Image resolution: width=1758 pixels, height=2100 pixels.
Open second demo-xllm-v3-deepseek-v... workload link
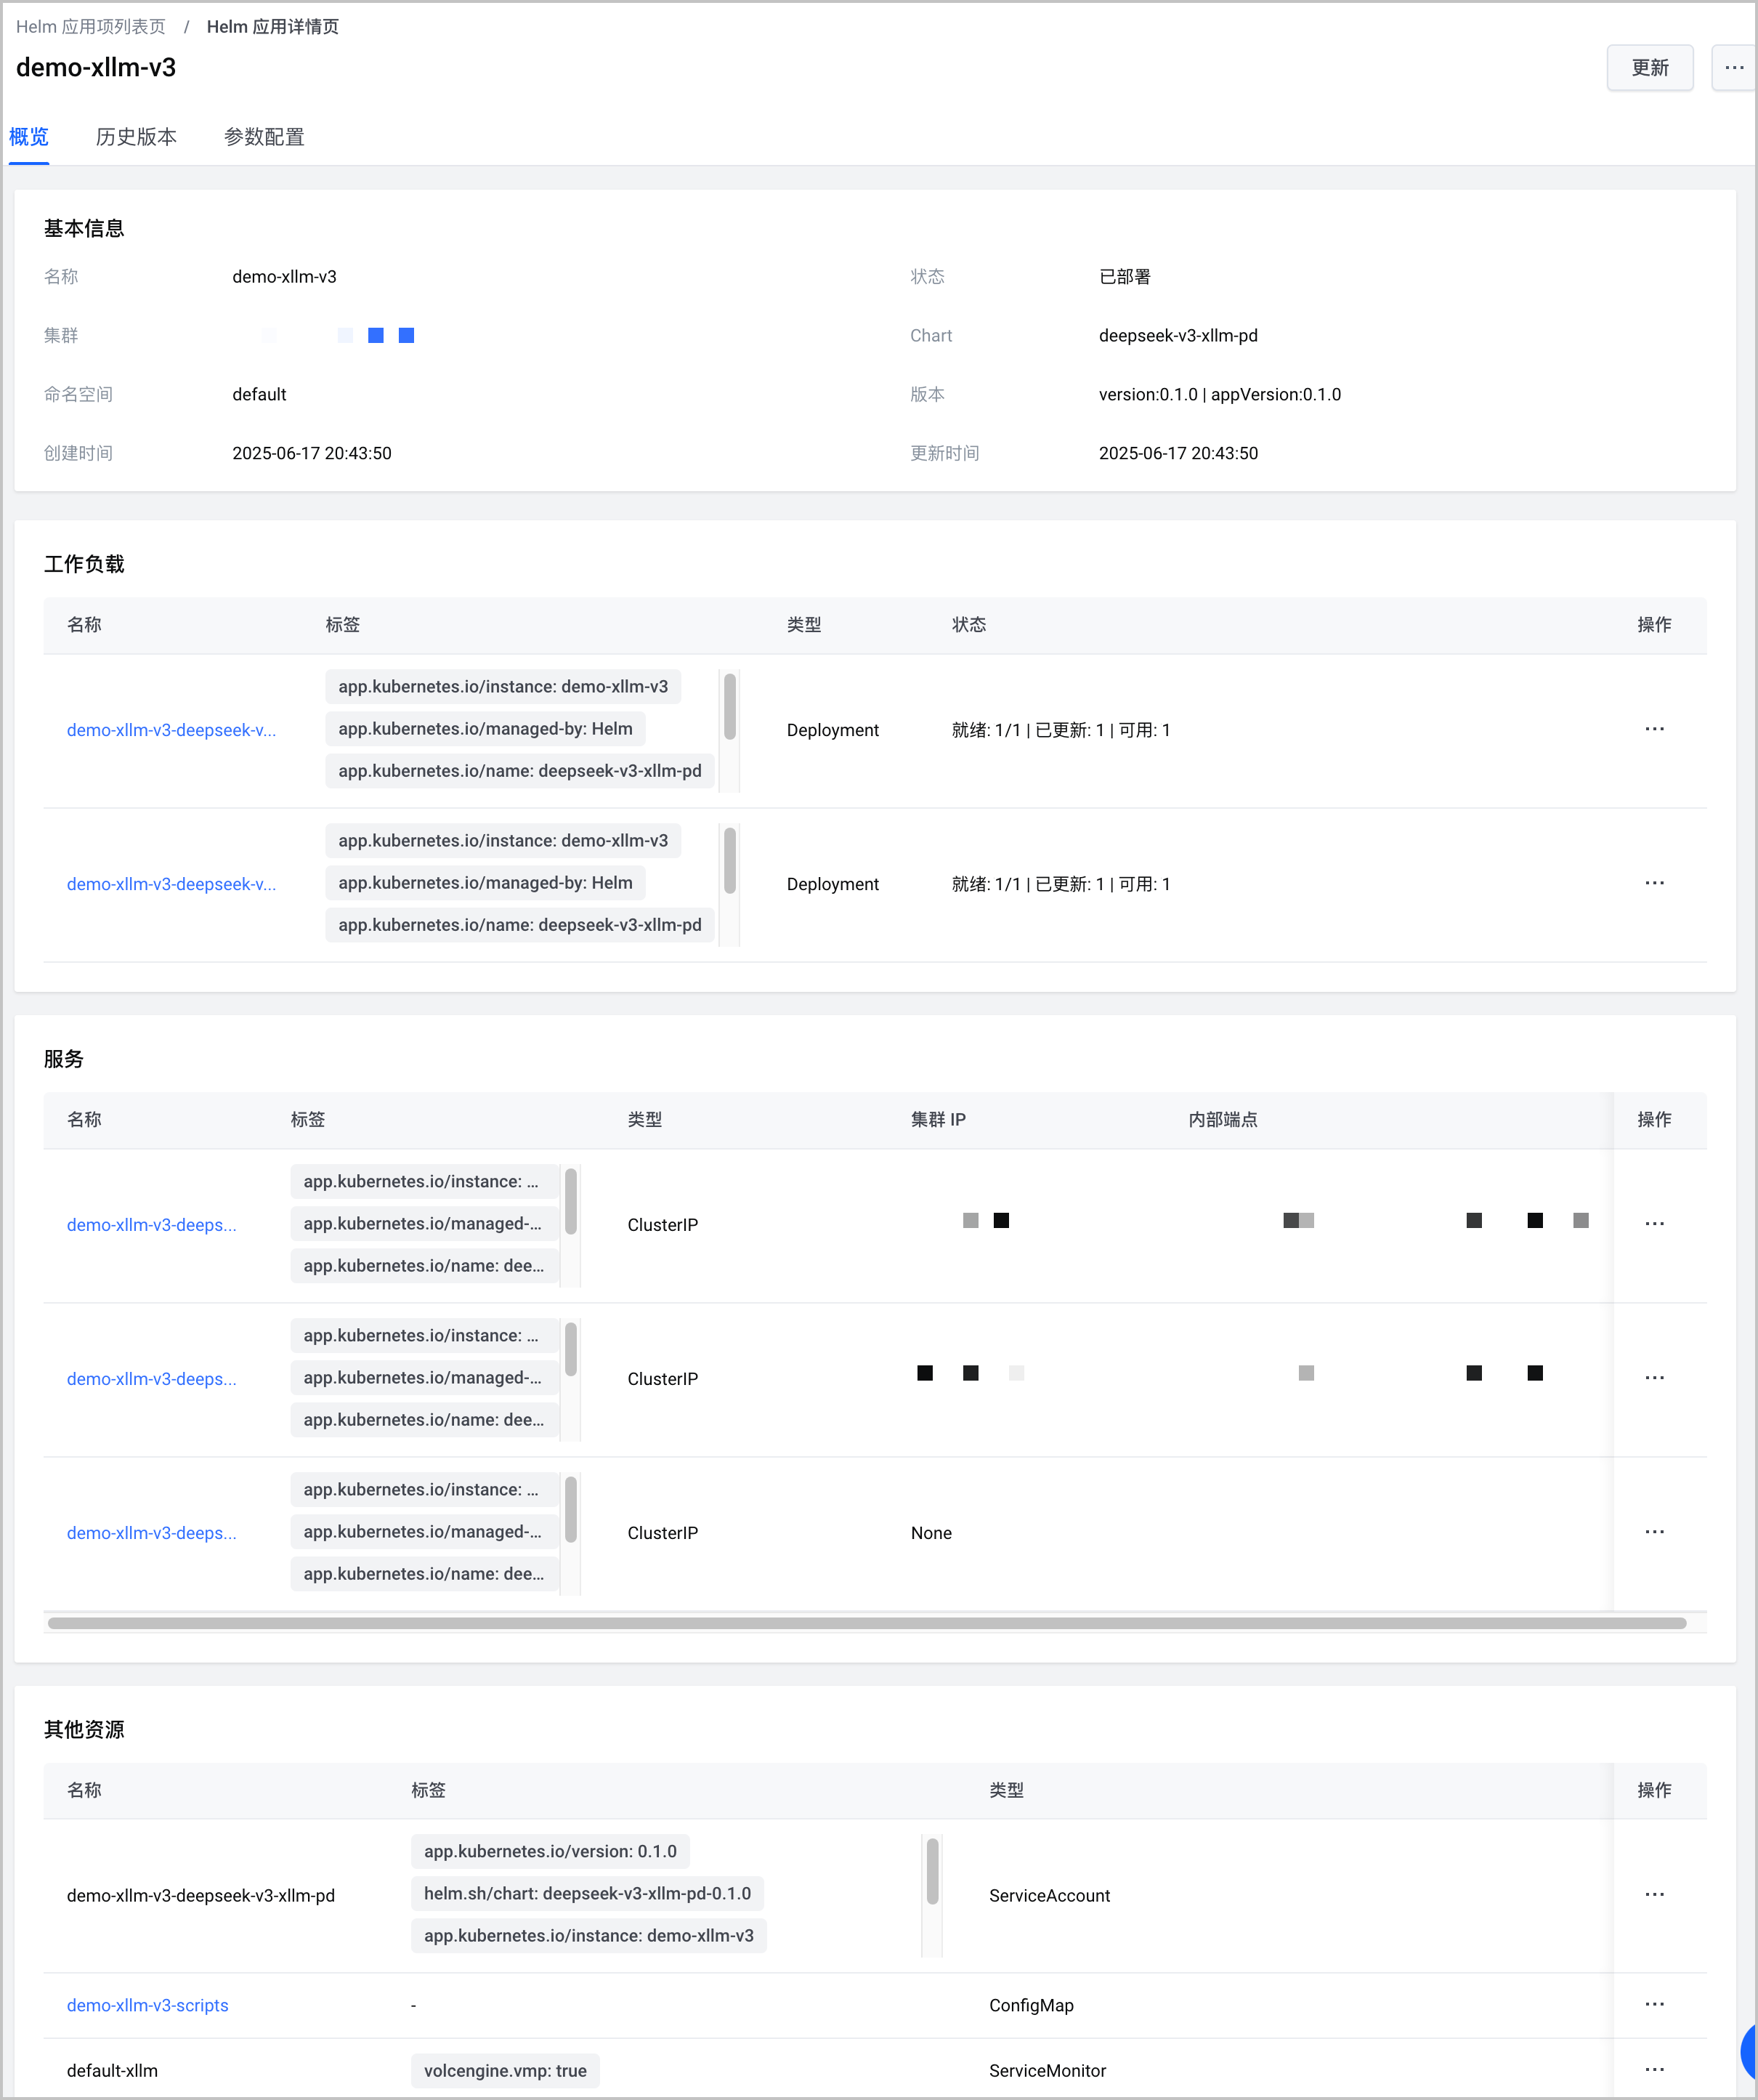(x=171, y=884)
